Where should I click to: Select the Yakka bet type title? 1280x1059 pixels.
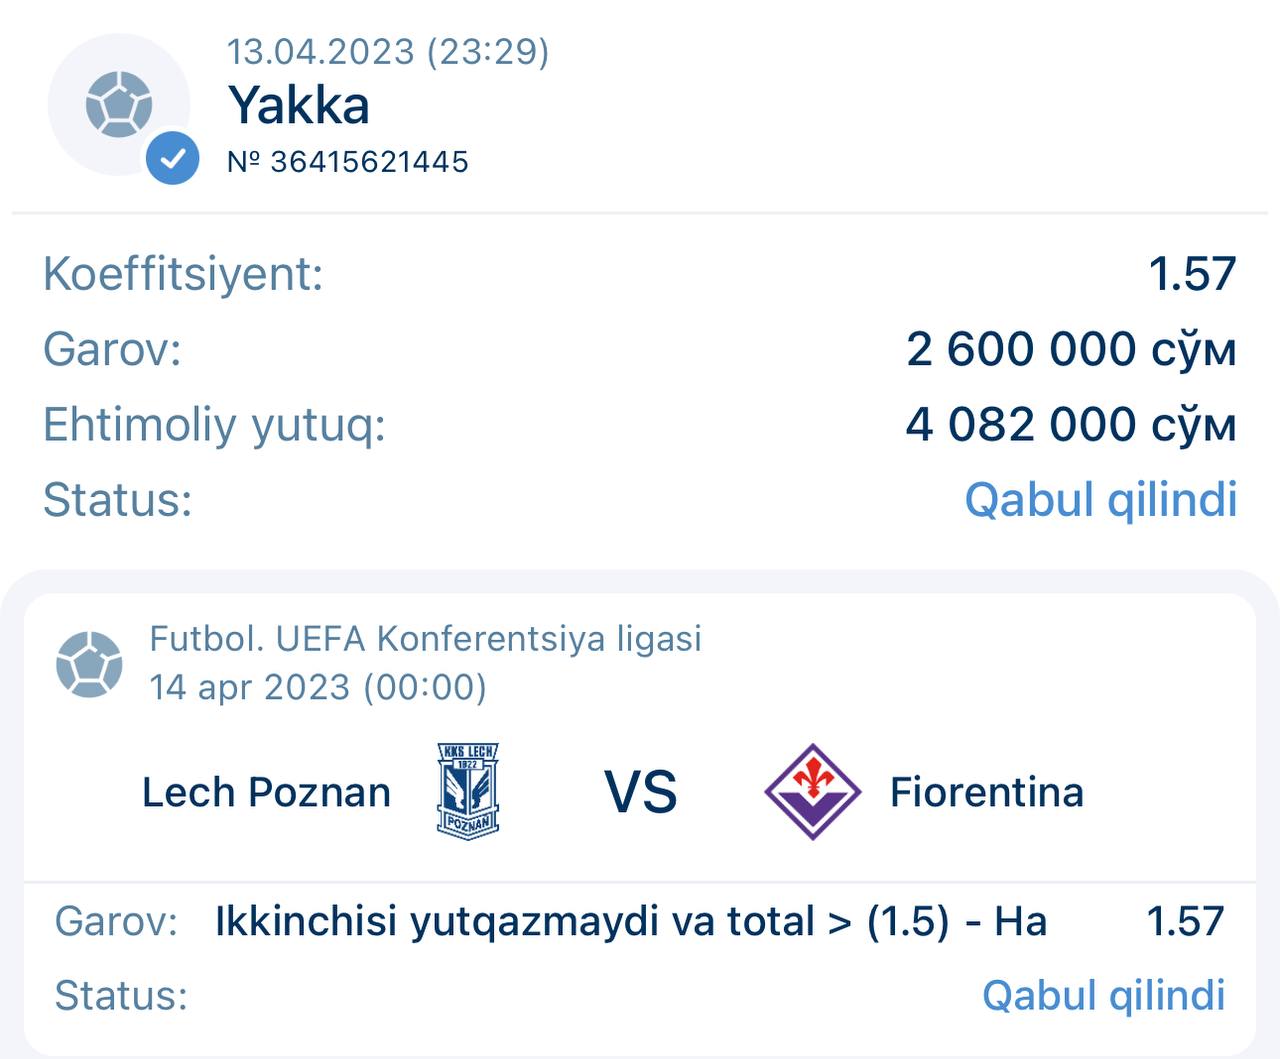point(298,105)
